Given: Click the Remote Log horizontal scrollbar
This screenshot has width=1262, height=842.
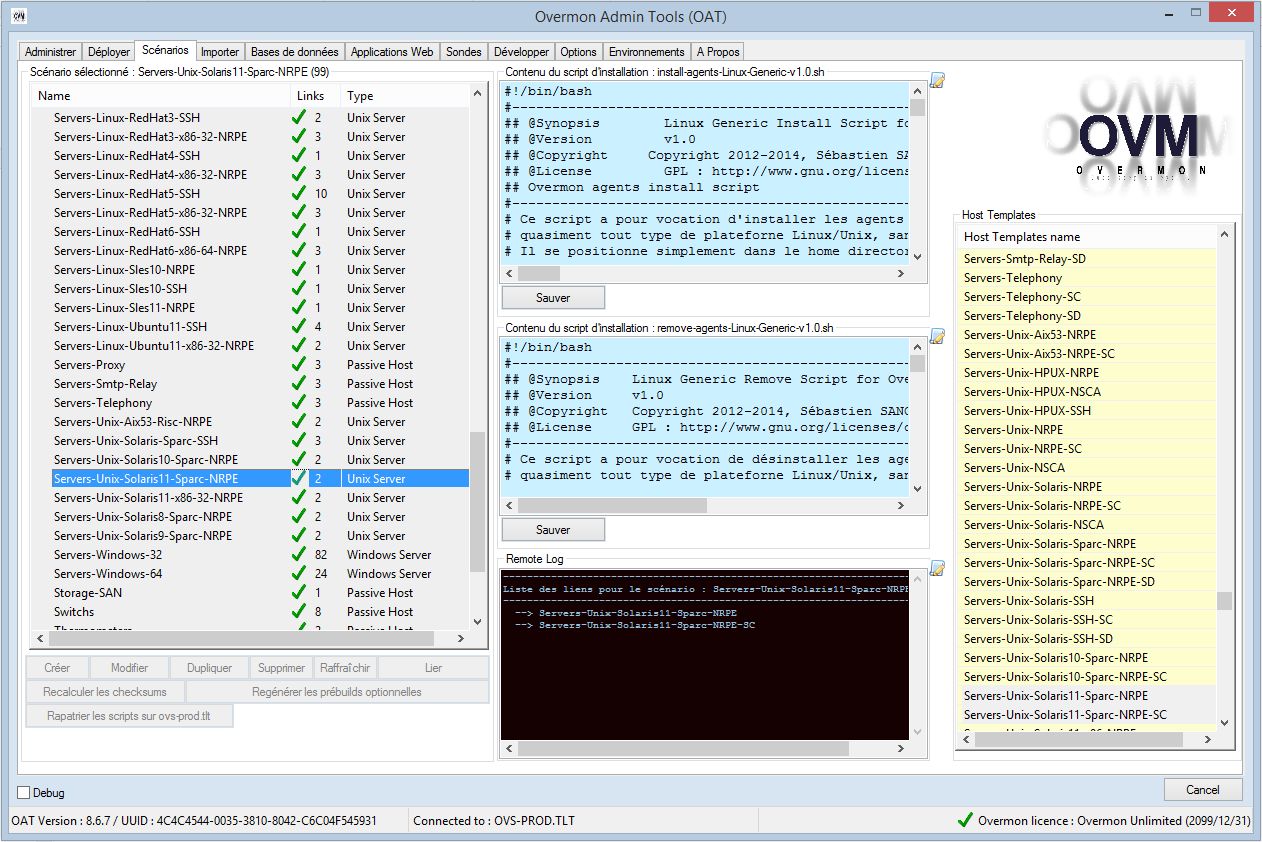Looking at the screenshot, I should pos(682,748).
